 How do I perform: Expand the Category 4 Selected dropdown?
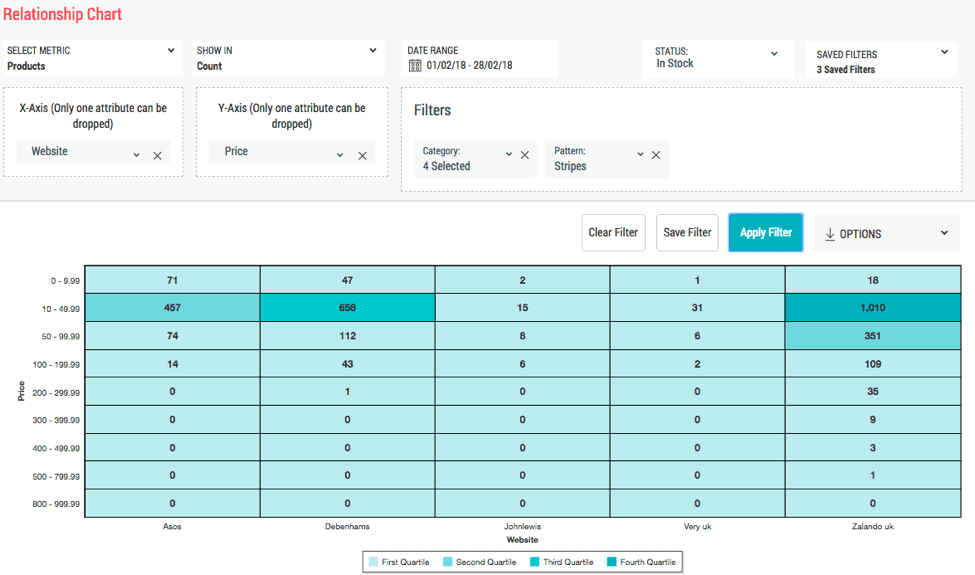click(x=508, y=154)
